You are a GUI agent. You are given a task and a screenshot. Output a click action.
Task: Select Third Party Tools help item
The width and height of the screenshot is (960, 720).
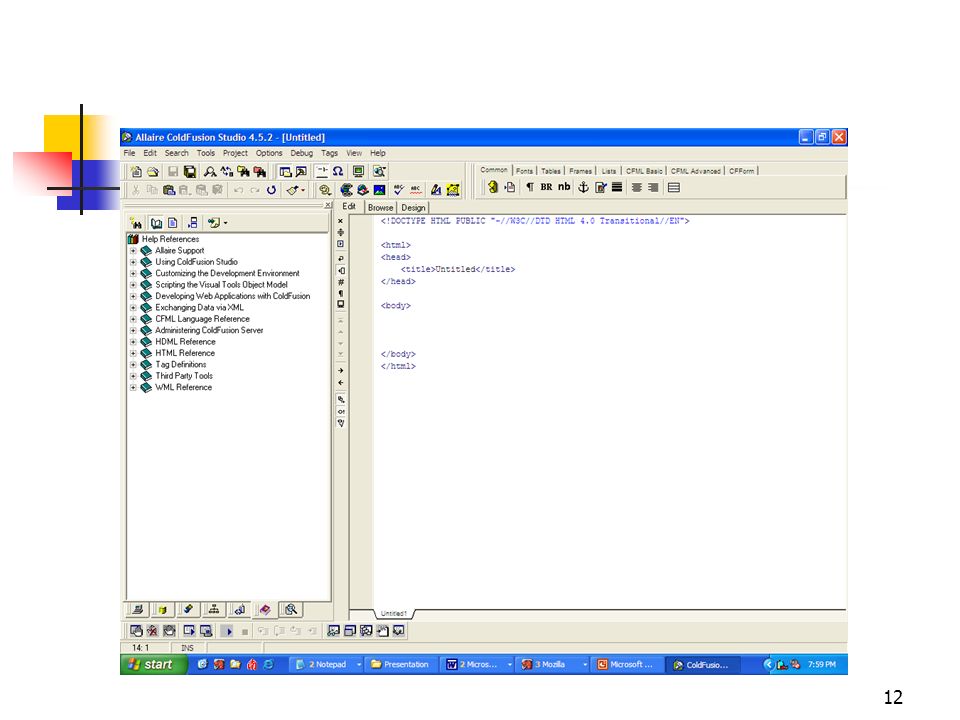point(184,376)
